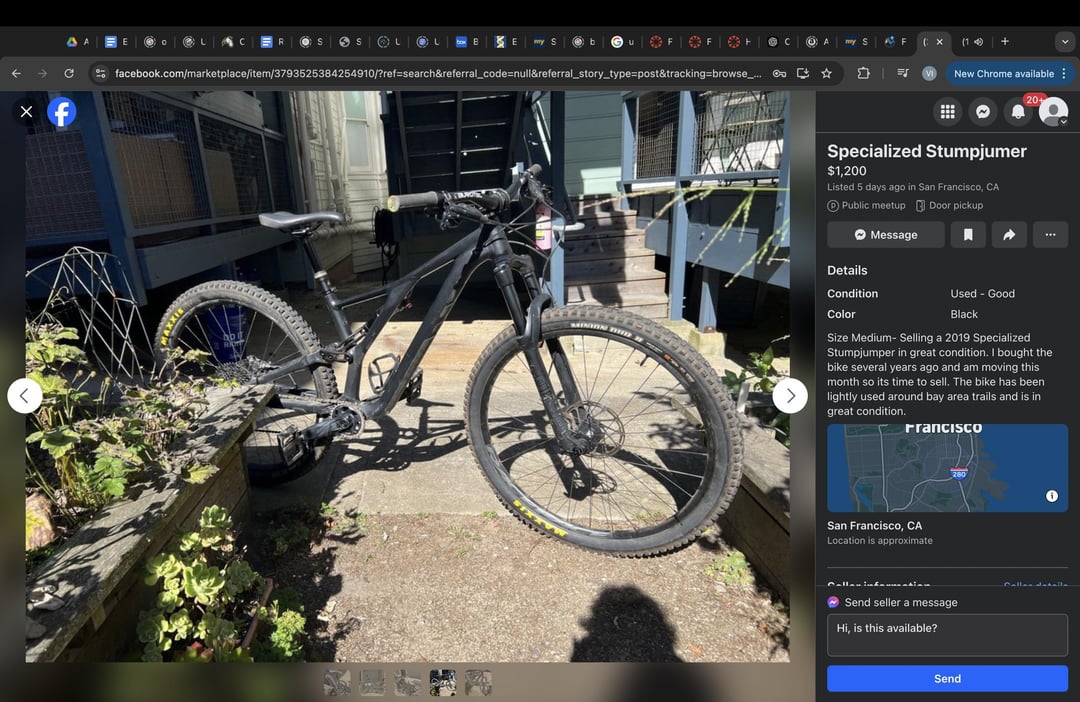Click the Used - Good condition value

pyautogui.click(x=982, y=293)
